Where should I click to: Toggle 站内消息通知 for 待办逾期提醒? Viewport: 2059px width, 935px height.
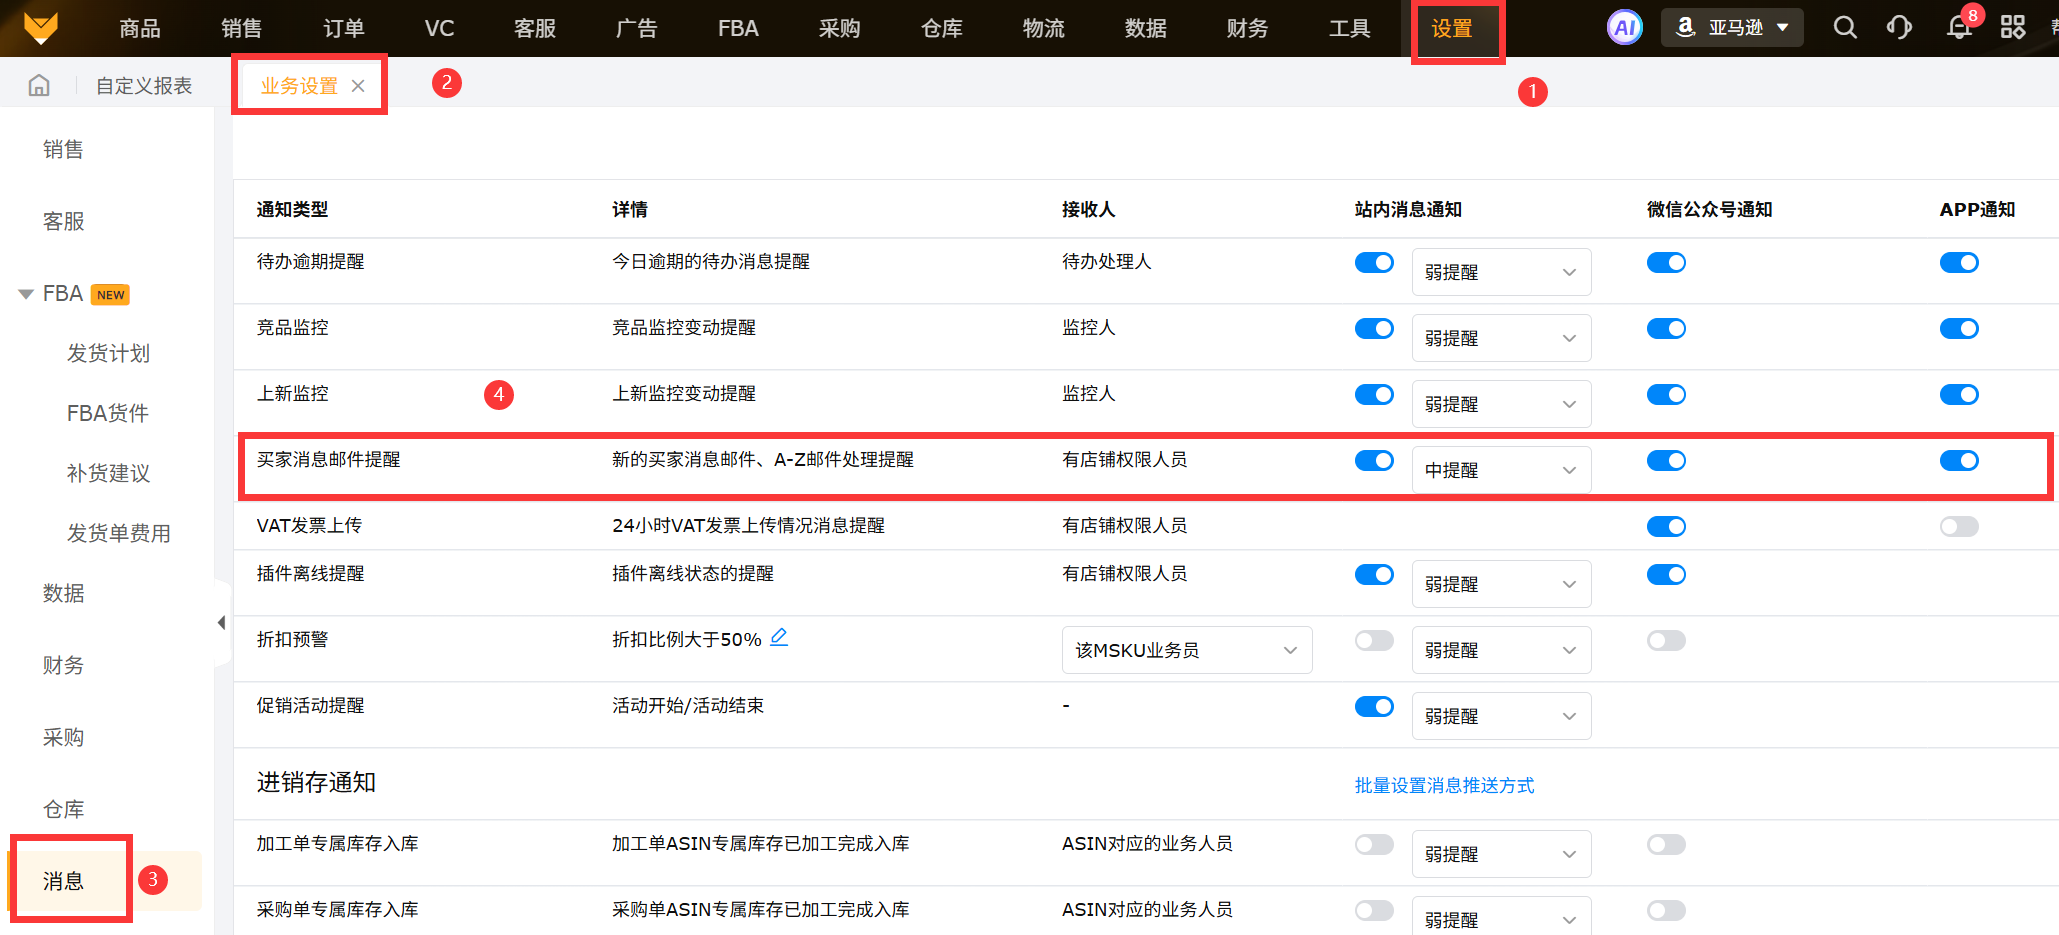coord(1374,262)
